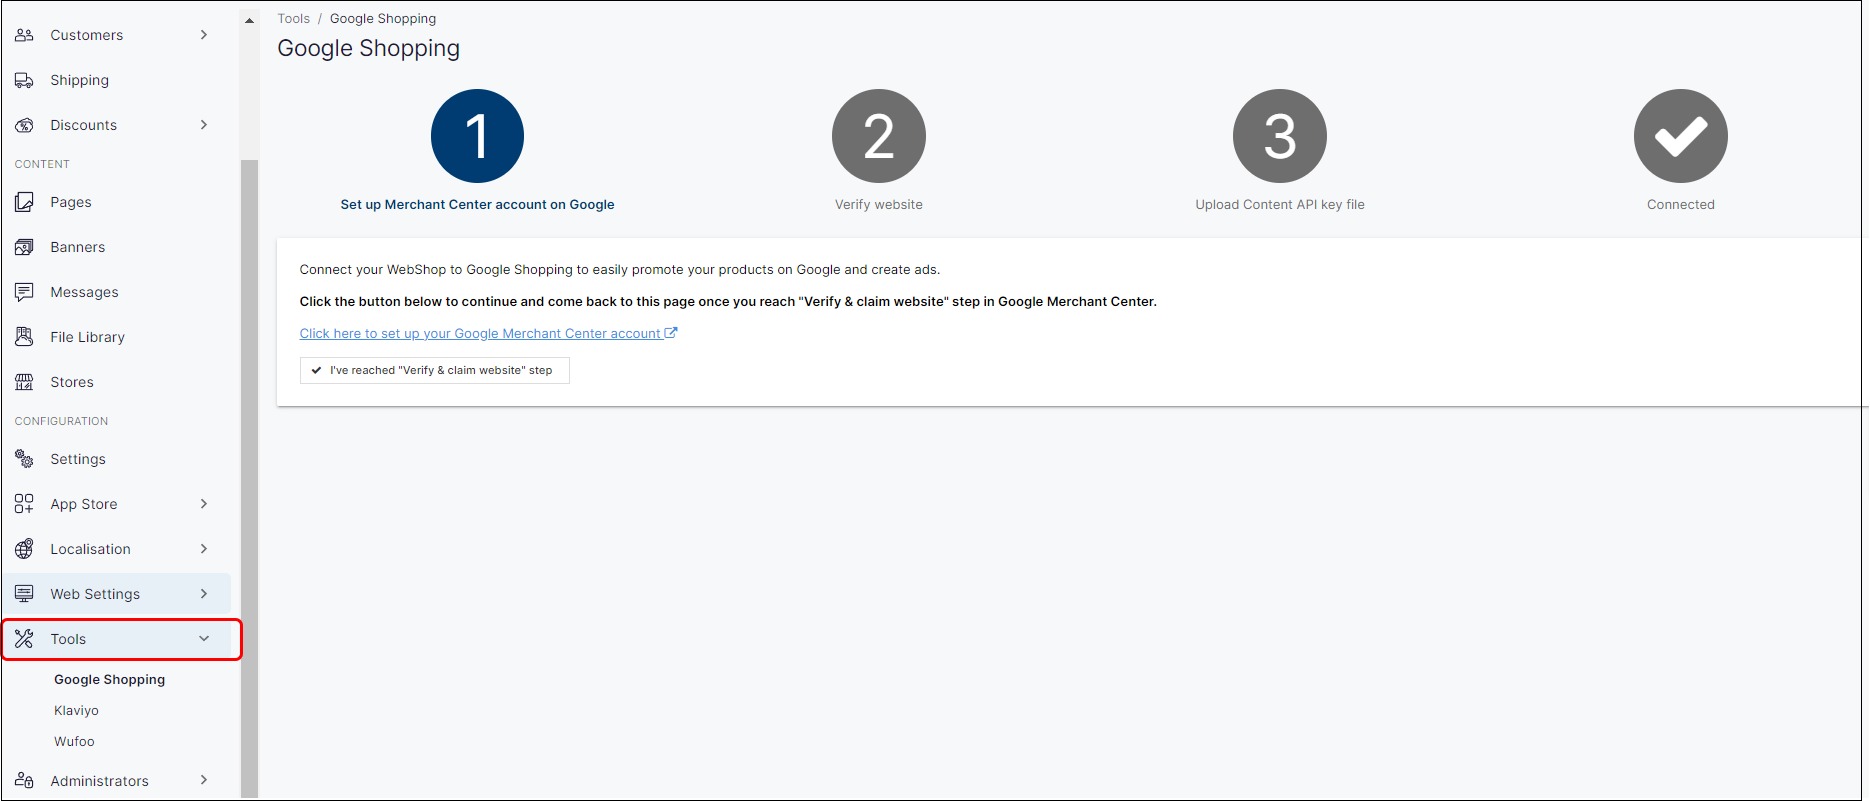Click the Stores storefront icon
Viewport: 1870px width, 801px height.
coord(24,382)
